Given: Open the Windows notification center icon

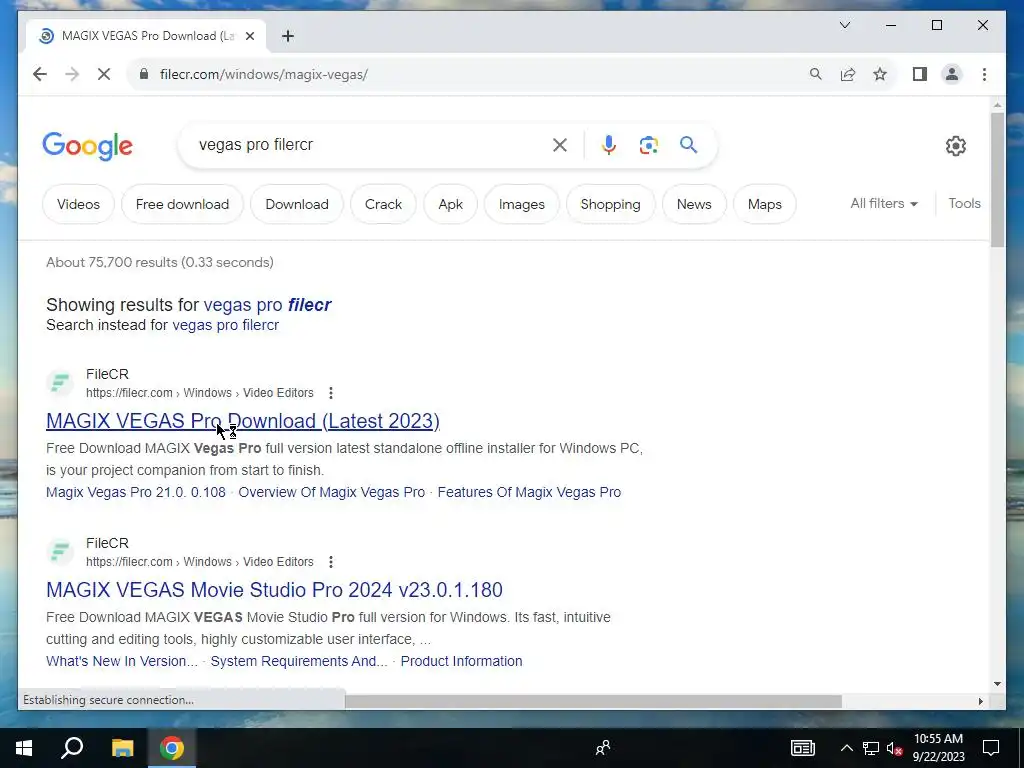Looking at the screenshot, I should tap(991, 748).
